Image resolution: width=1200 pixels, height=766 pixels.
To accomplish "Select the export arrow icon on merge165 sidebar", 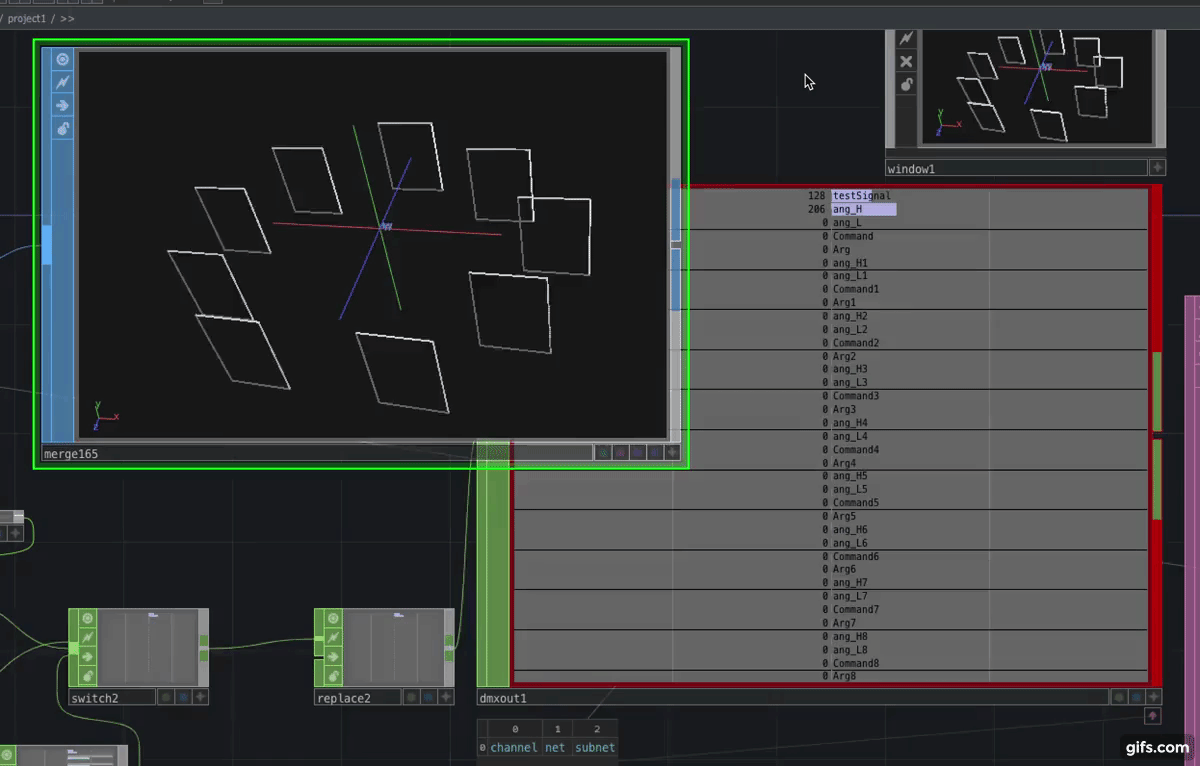I will 62,105.
